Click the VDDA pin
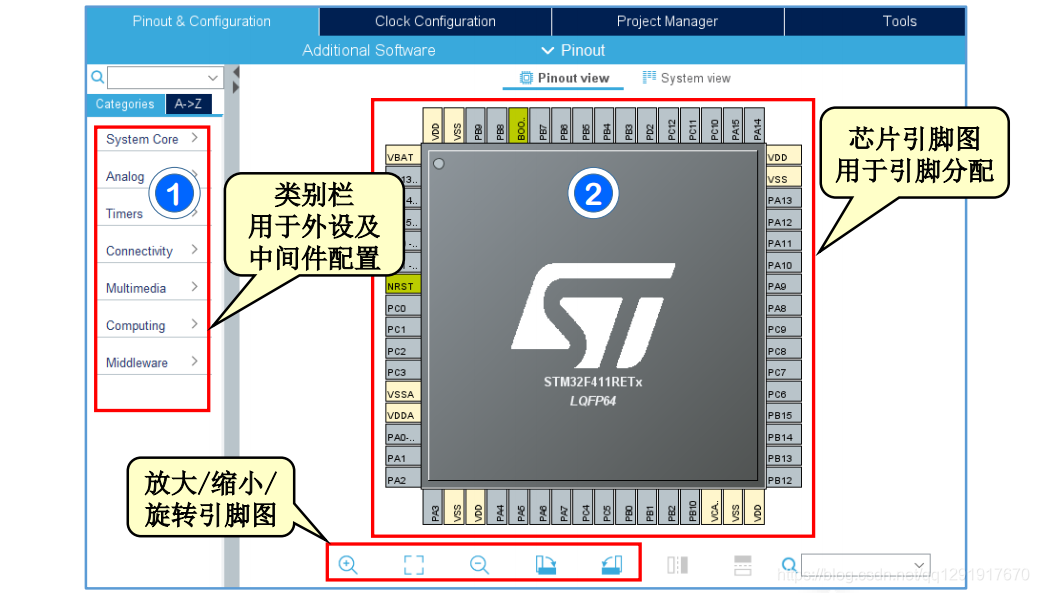The width and height of the screenshot is (1039, 593). 403,415
